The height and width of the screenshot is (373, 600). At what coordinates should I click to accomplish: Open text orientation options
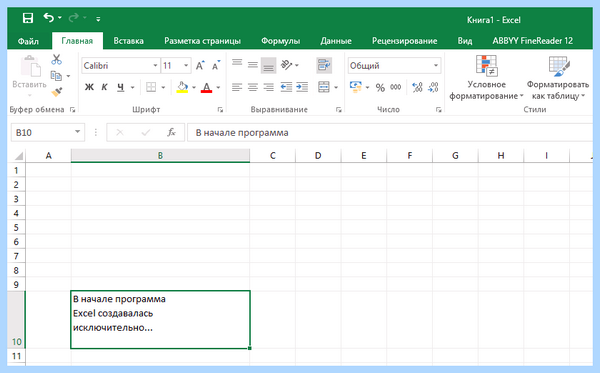point(289,65)
